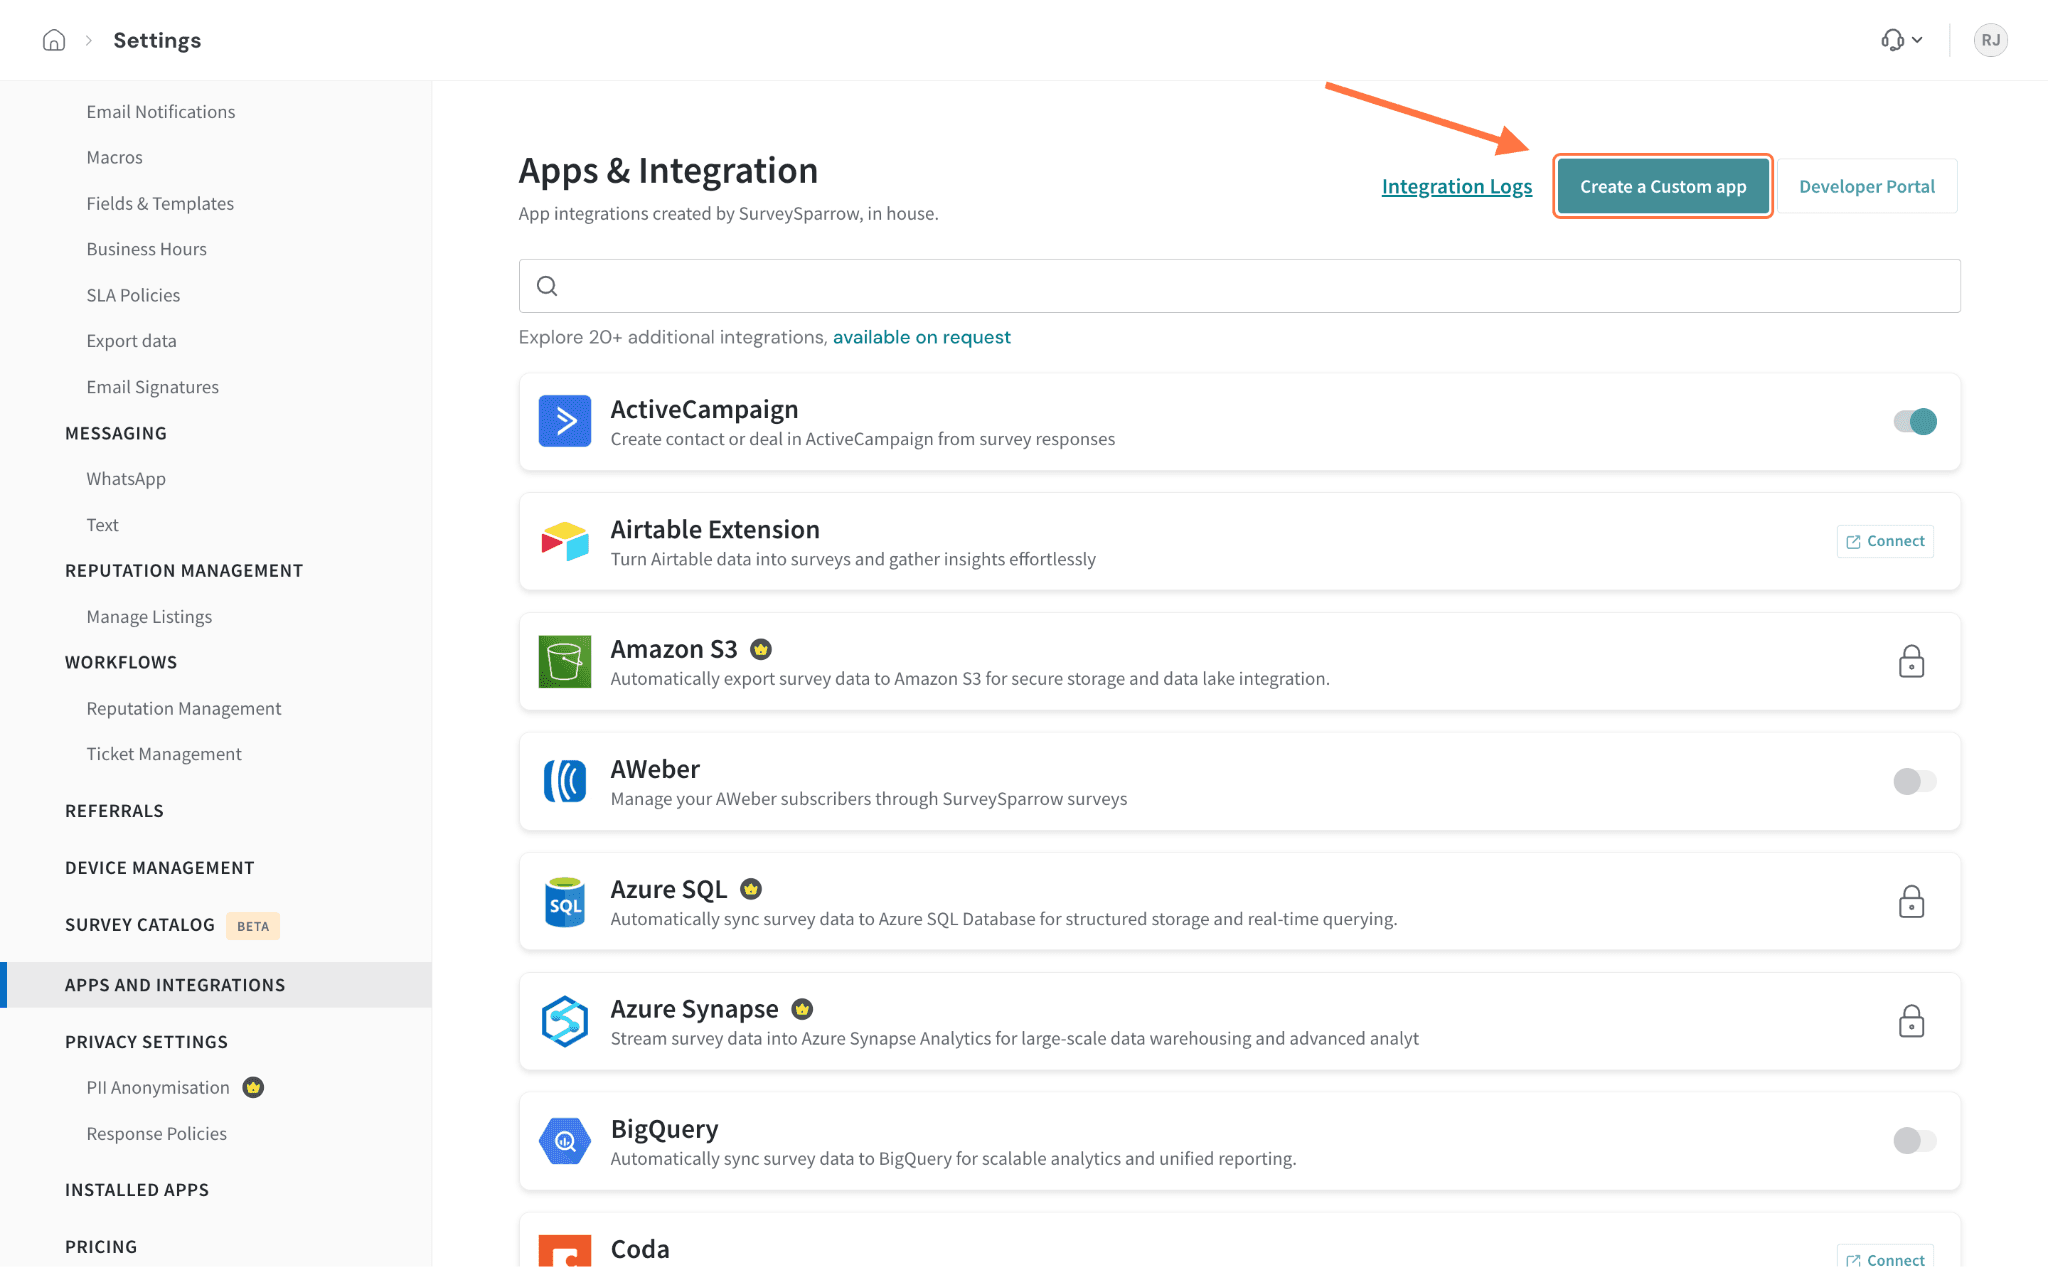Image resolution: width=2048 pixels, height=1280 pixels.
Task: Select SLA Policies in sidebar
Action: click(x=133, y=295)
